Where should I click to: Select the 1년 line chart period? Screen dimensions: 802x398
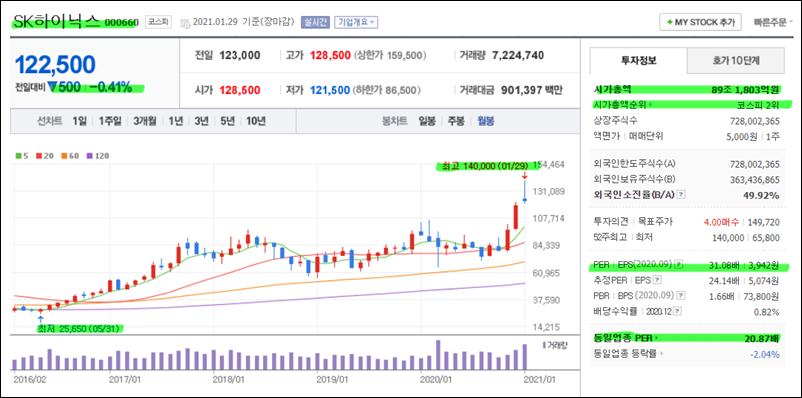coord(176,121)
